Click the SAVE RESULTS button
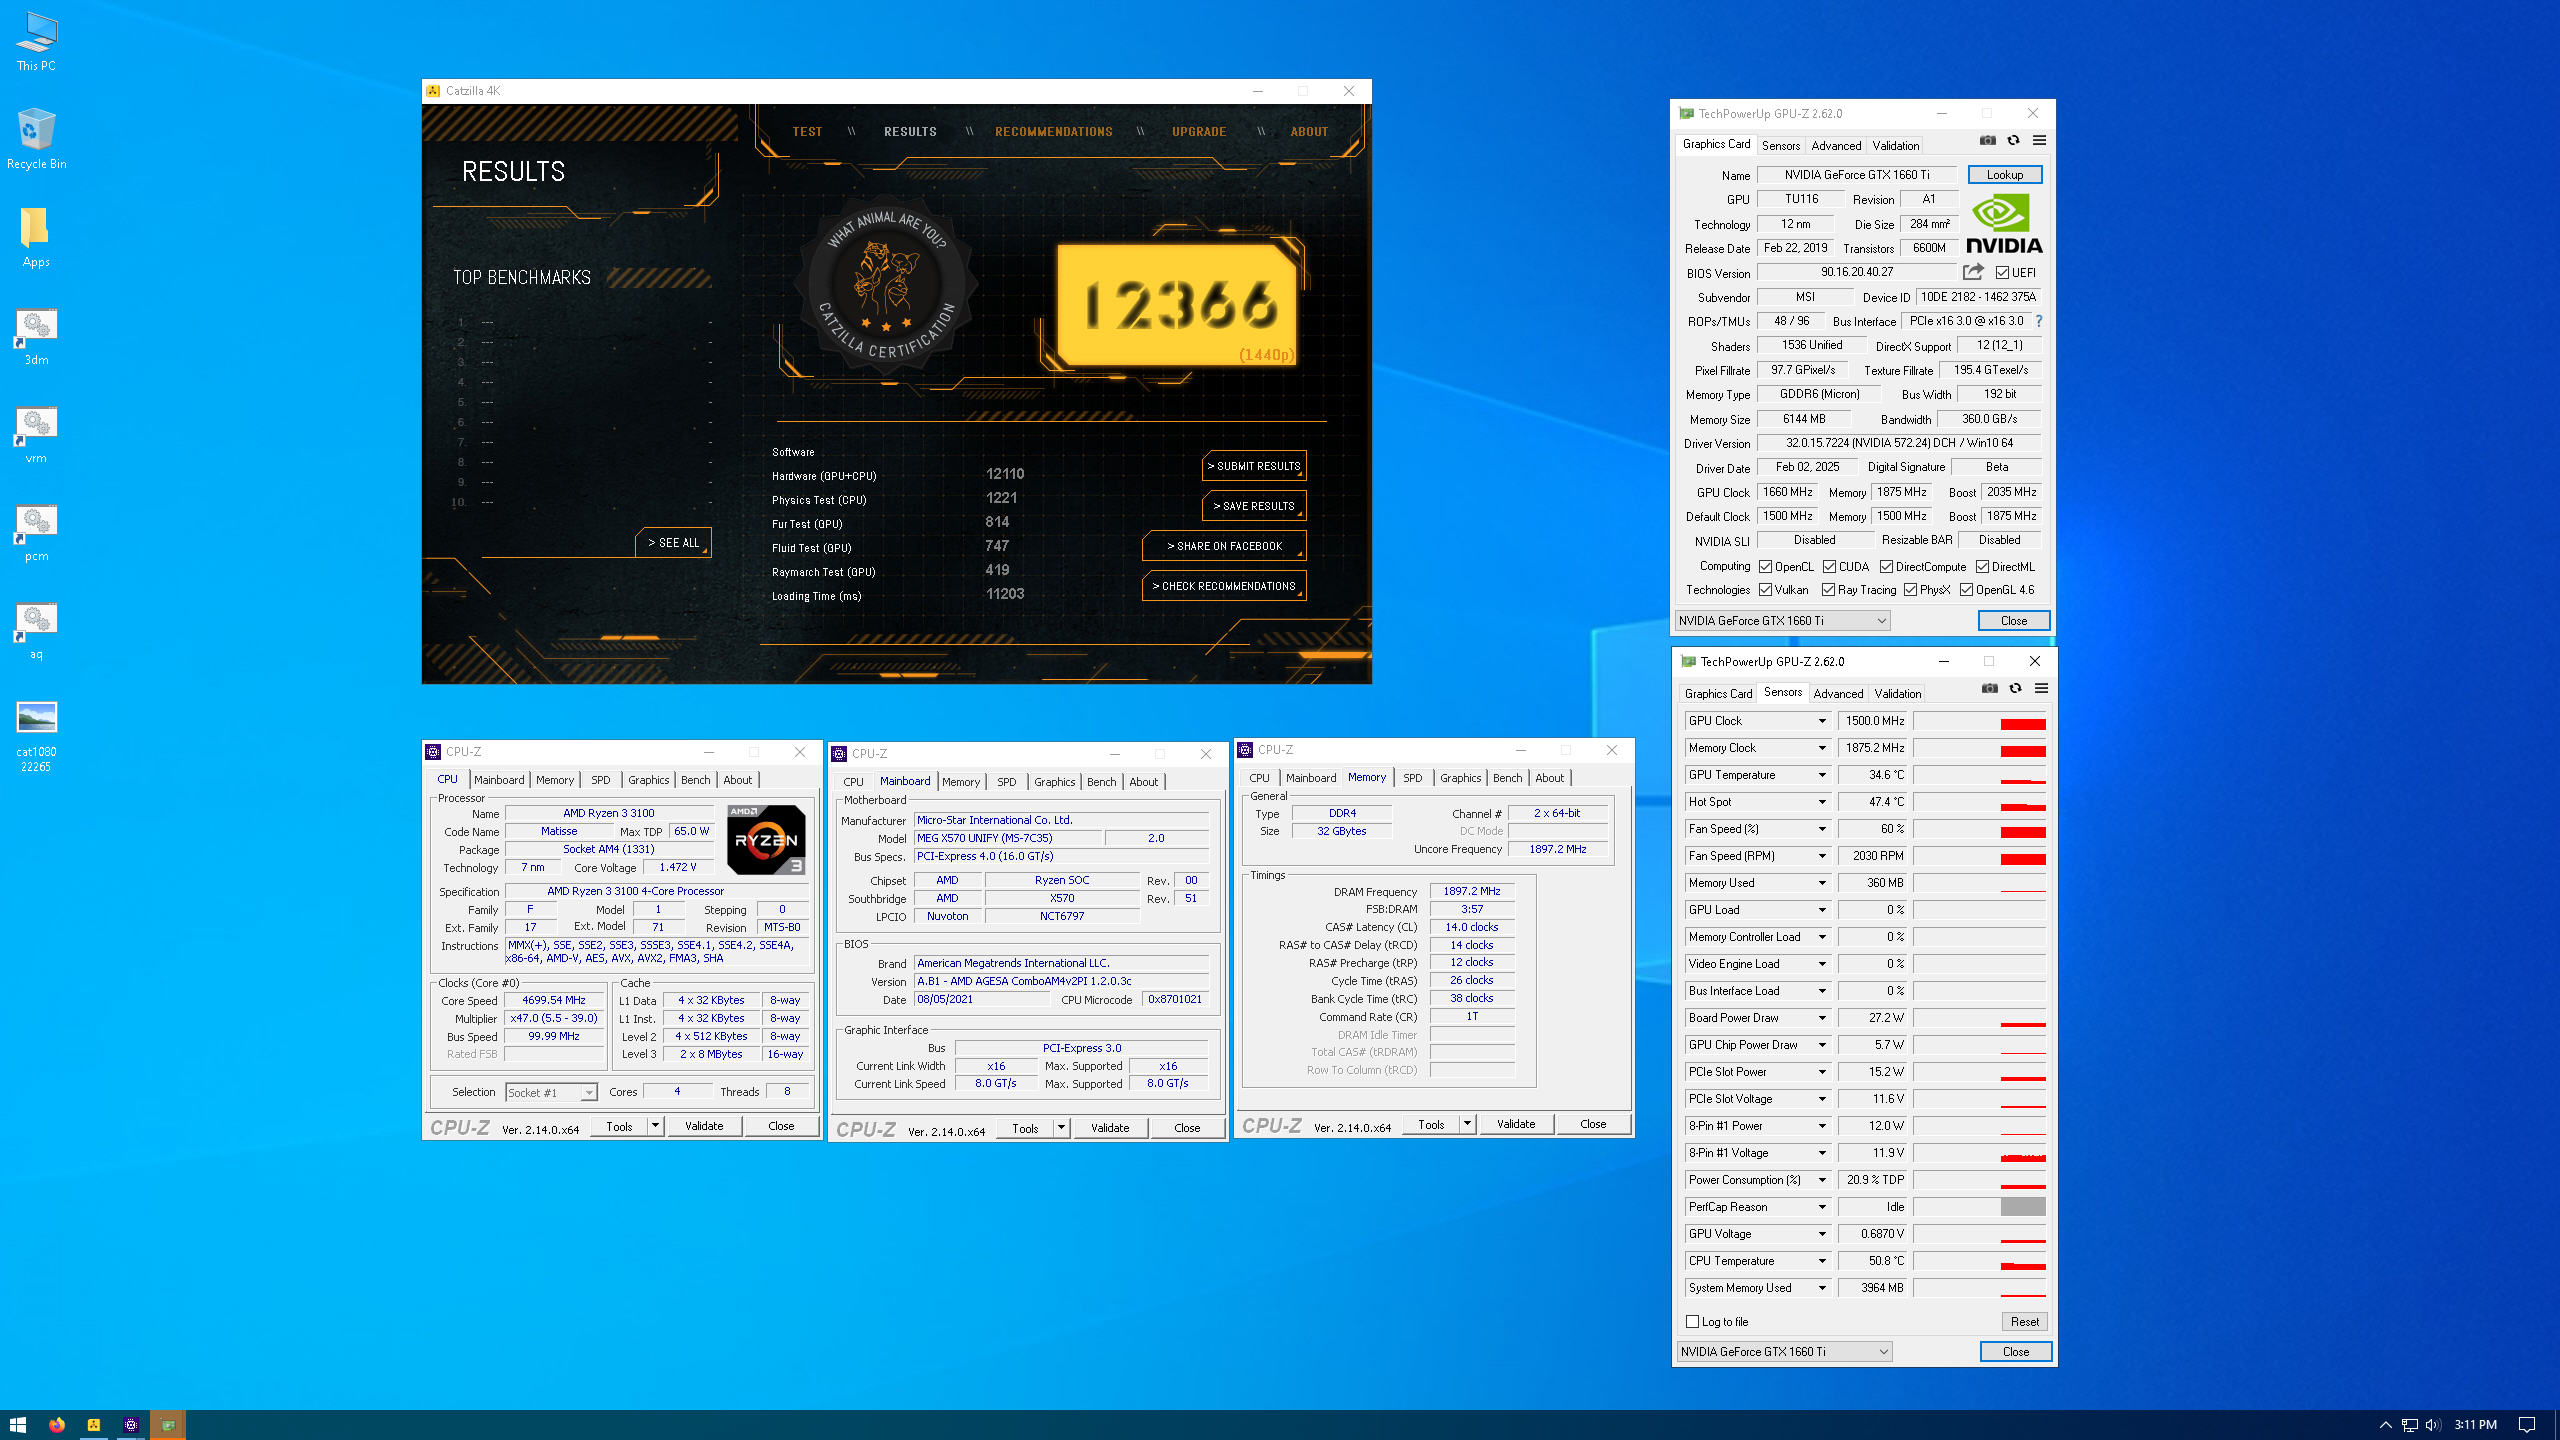2560x1440 pixels. 1254,506
